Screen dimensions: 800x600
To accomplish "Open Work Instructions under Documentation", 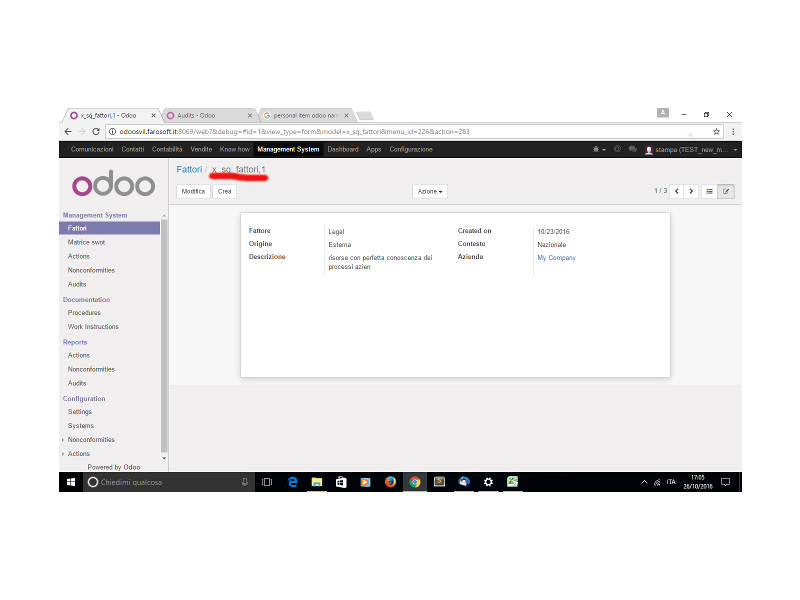I will coord(93,327).
